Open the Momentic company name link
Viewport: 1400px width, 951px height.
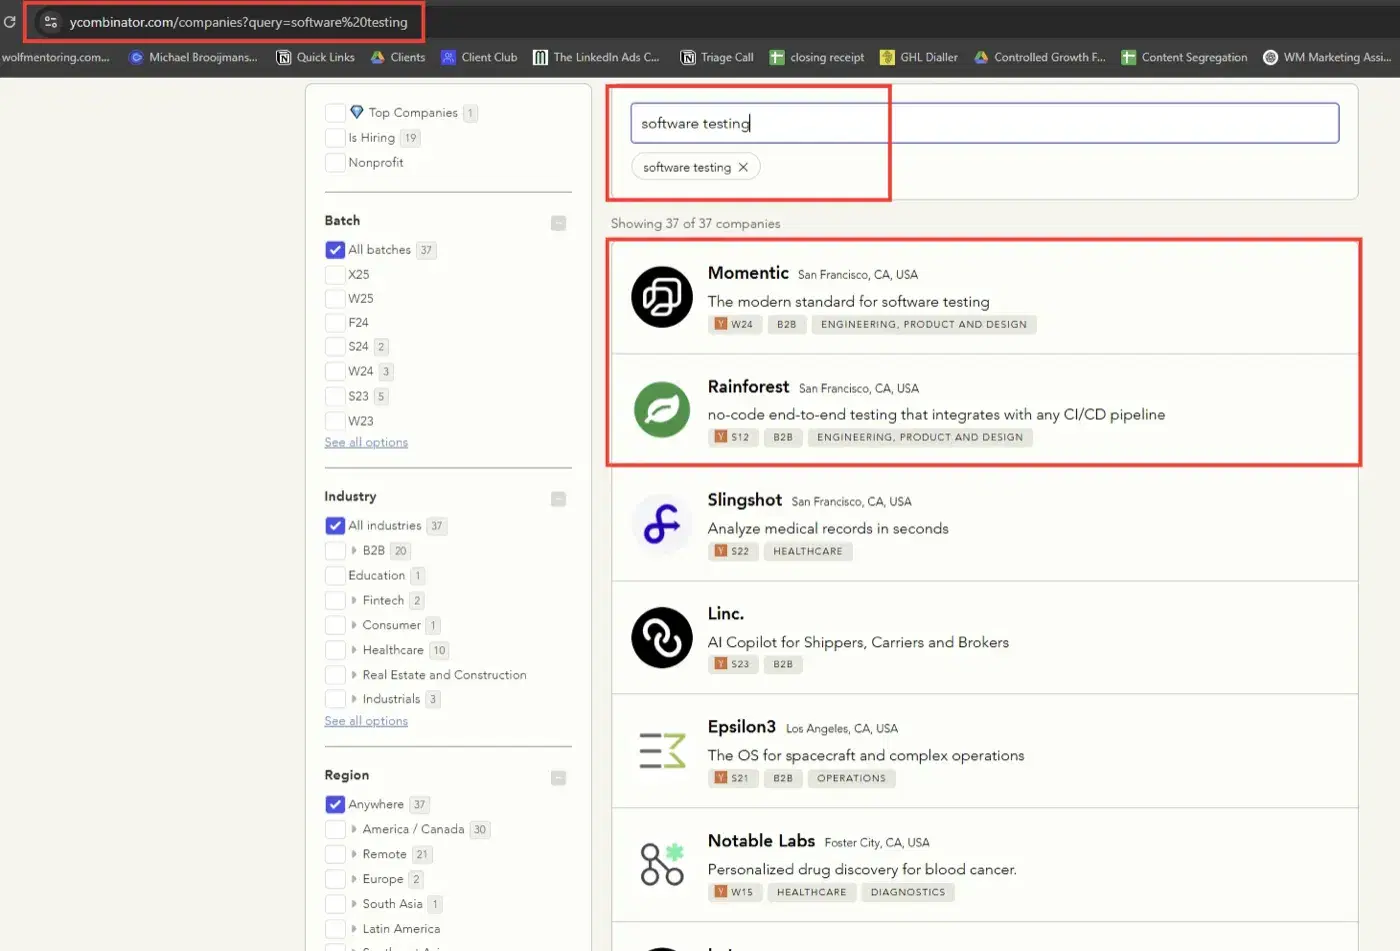pos(748,273)
